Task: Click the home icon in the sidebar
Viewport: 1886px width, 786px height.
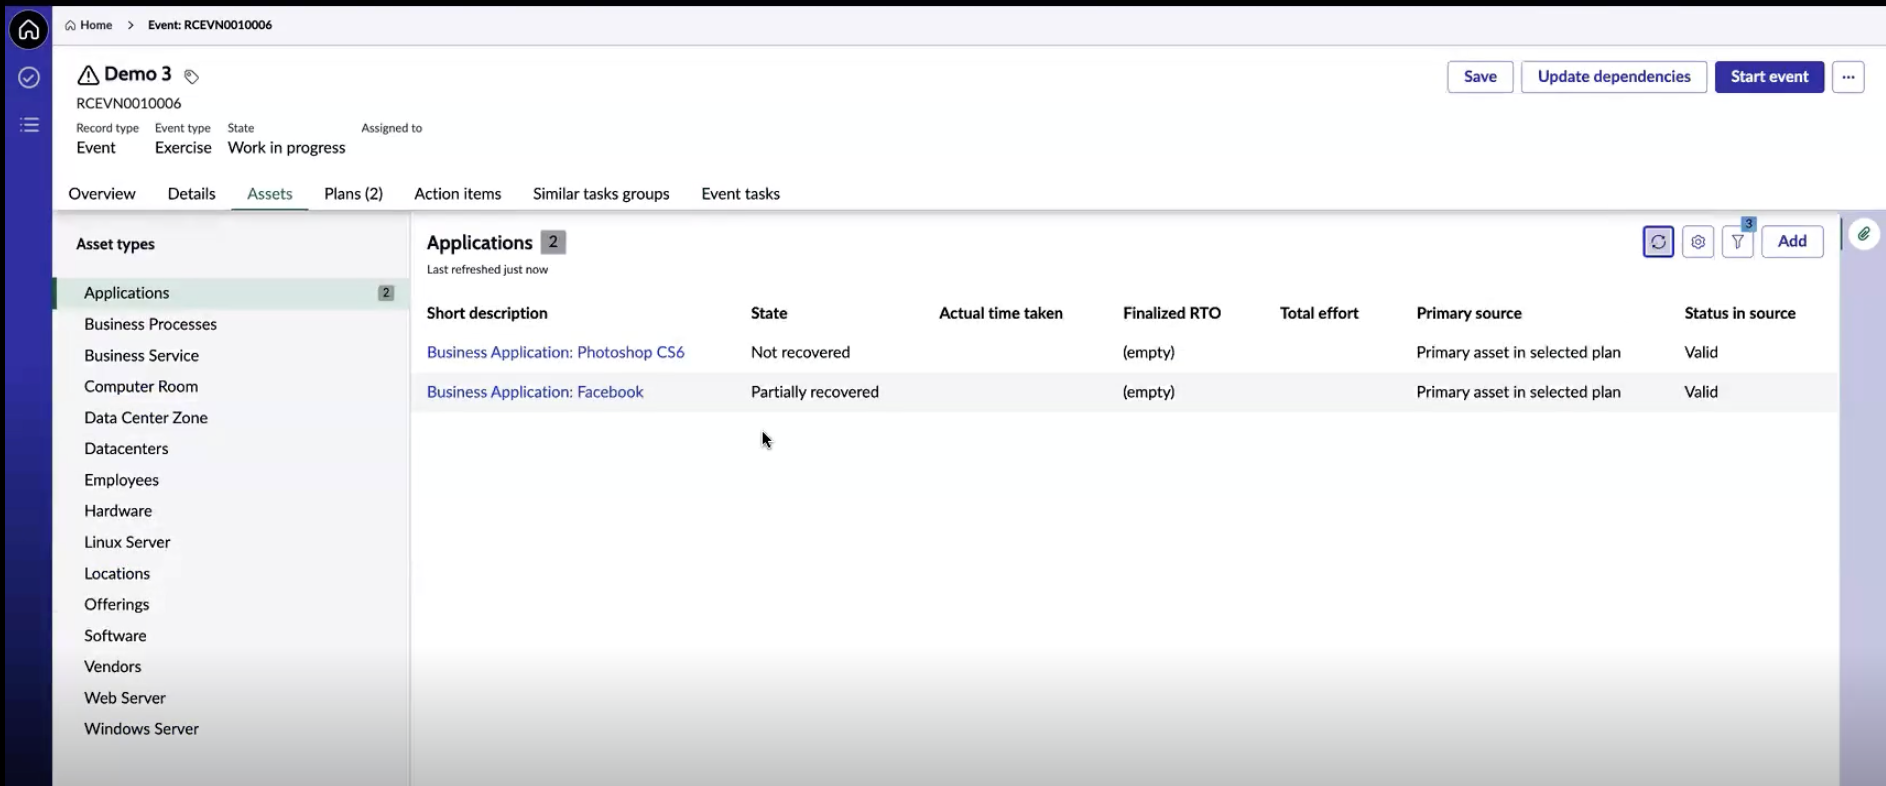Action: click(x=29, y=30)
